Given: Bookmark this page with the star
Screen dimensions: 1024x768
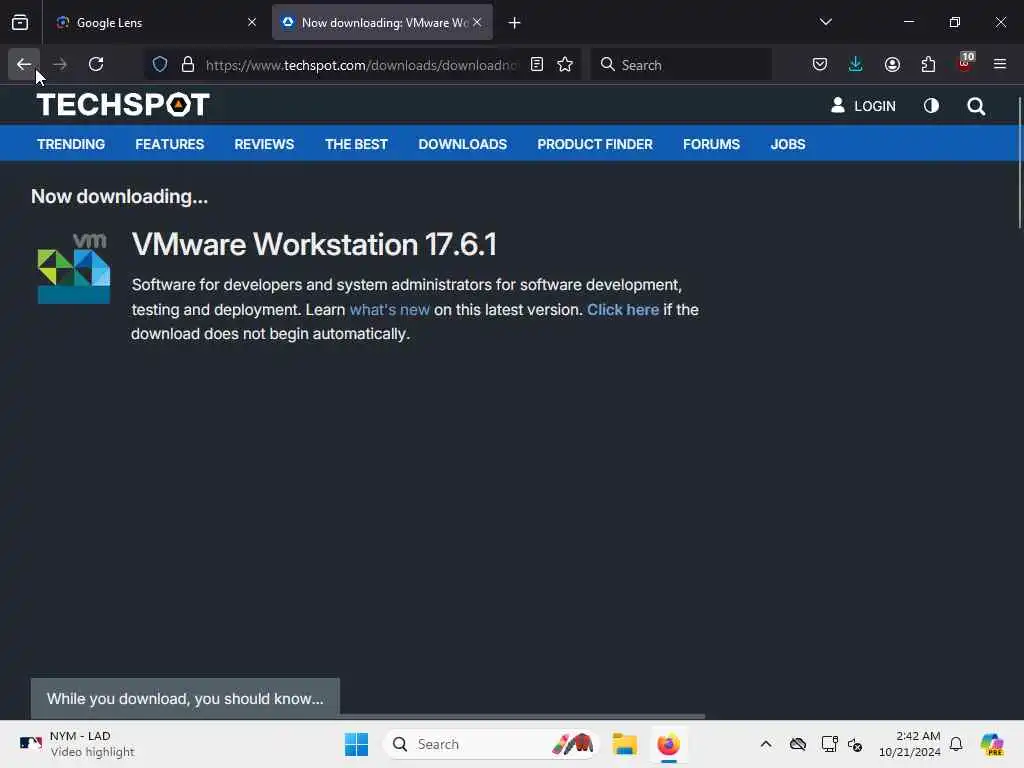Looking at the screenshot, I should tap(565, 64).
